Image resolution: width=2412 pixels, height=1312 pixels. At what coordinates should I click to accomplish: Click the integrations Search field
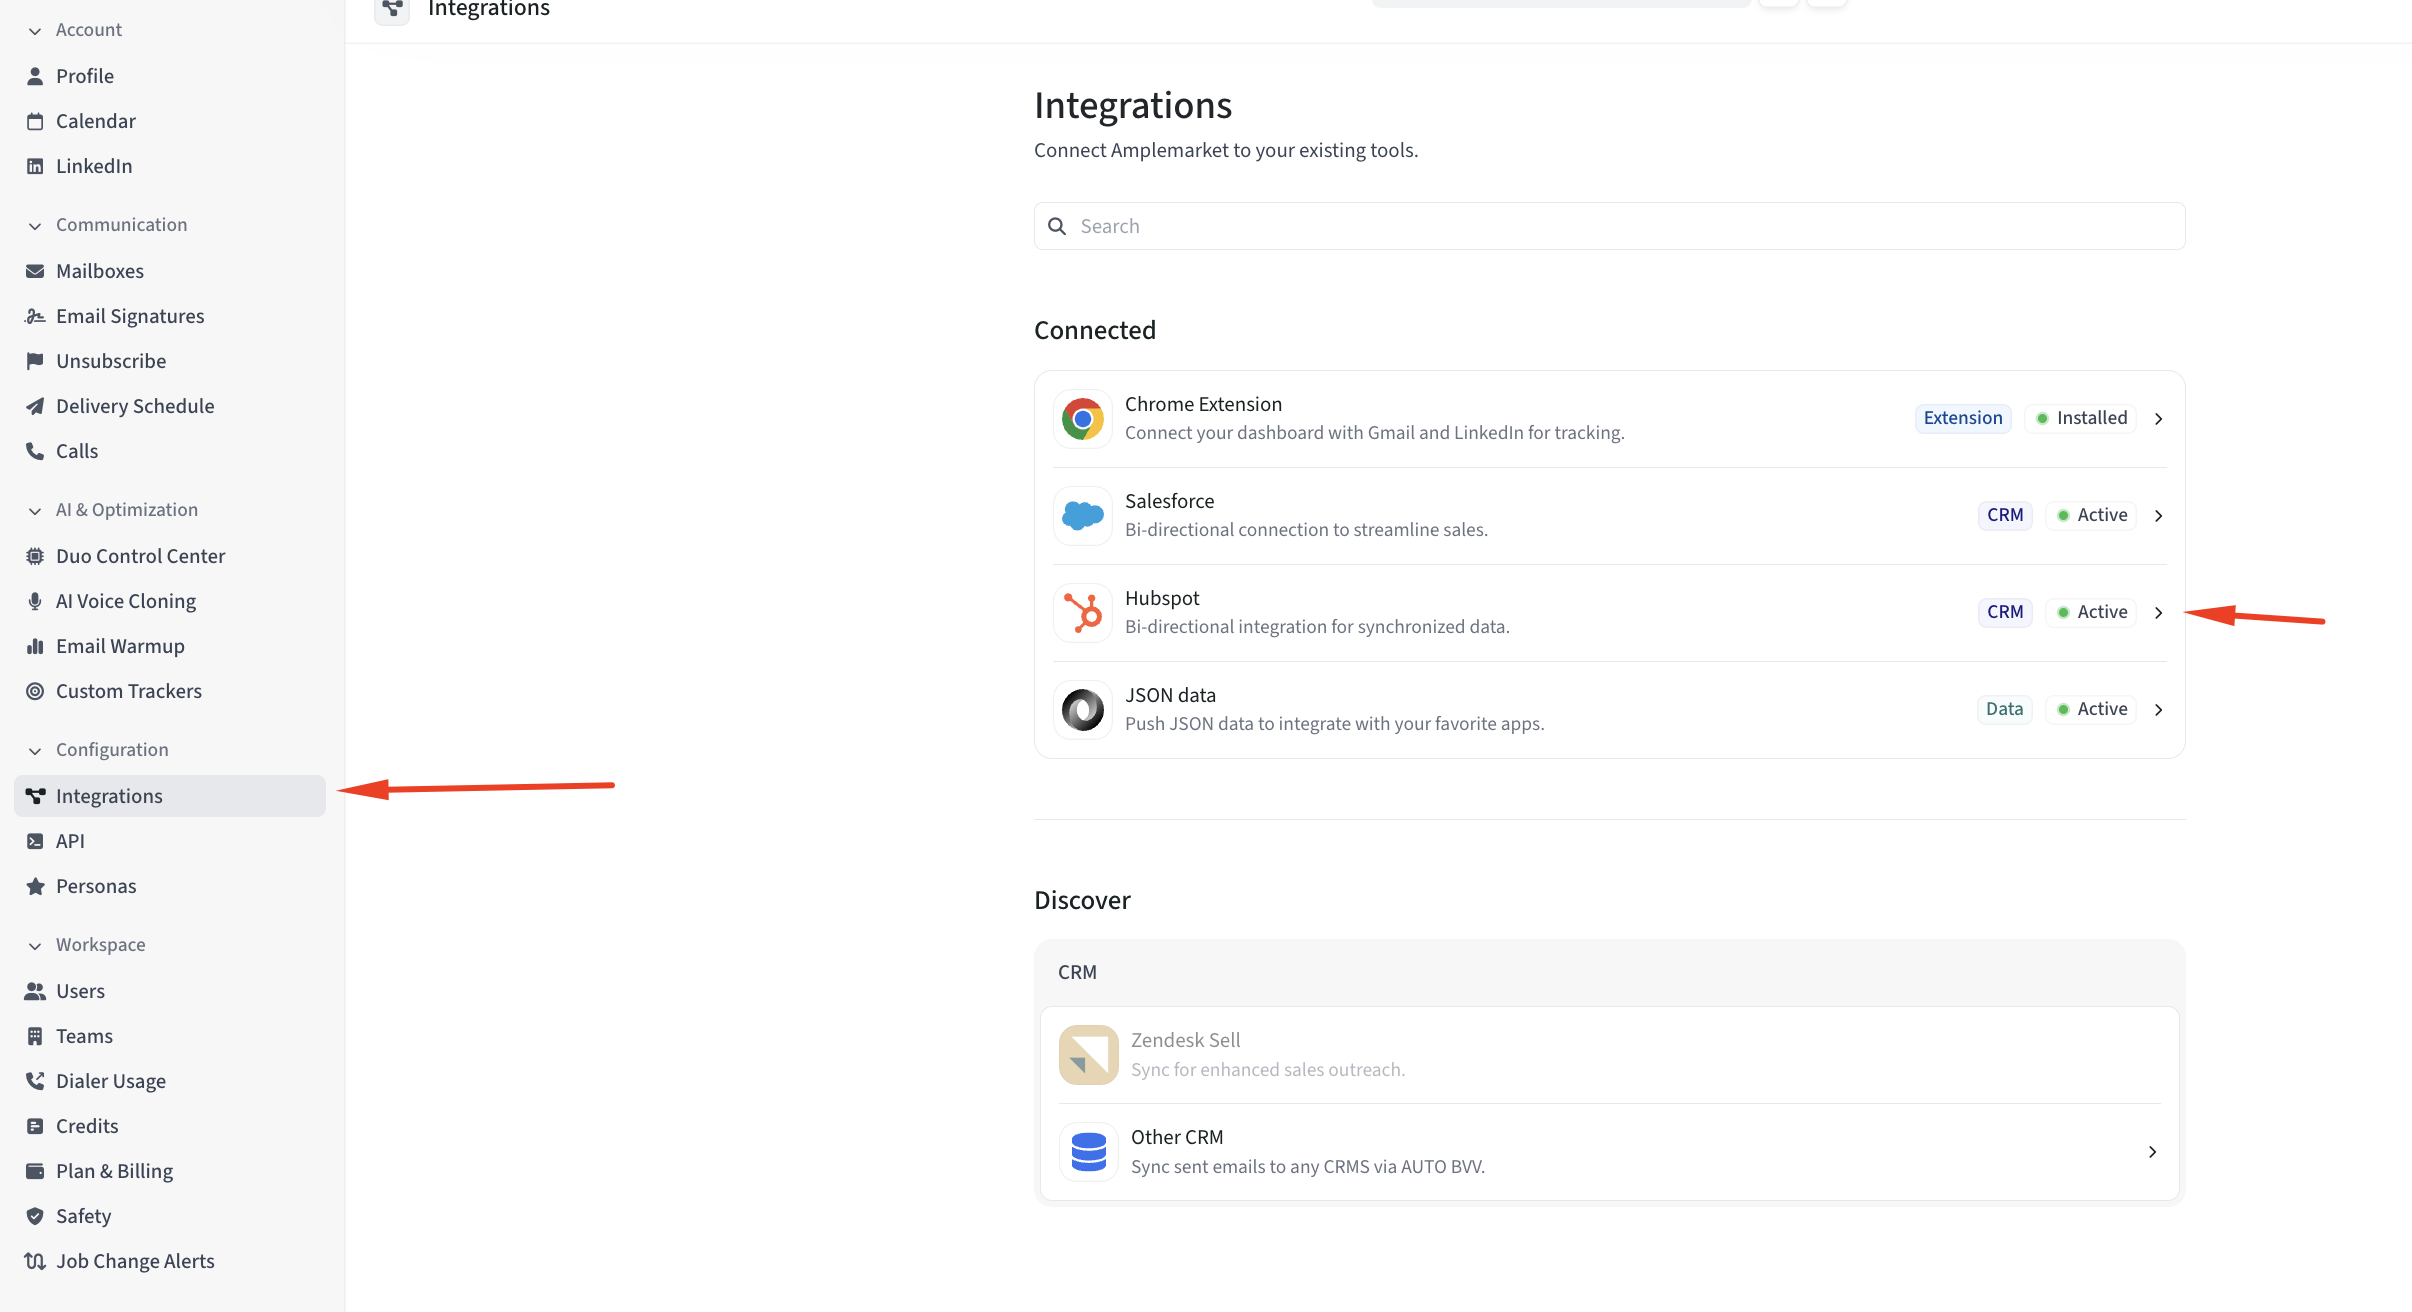tap(1608, 226)
